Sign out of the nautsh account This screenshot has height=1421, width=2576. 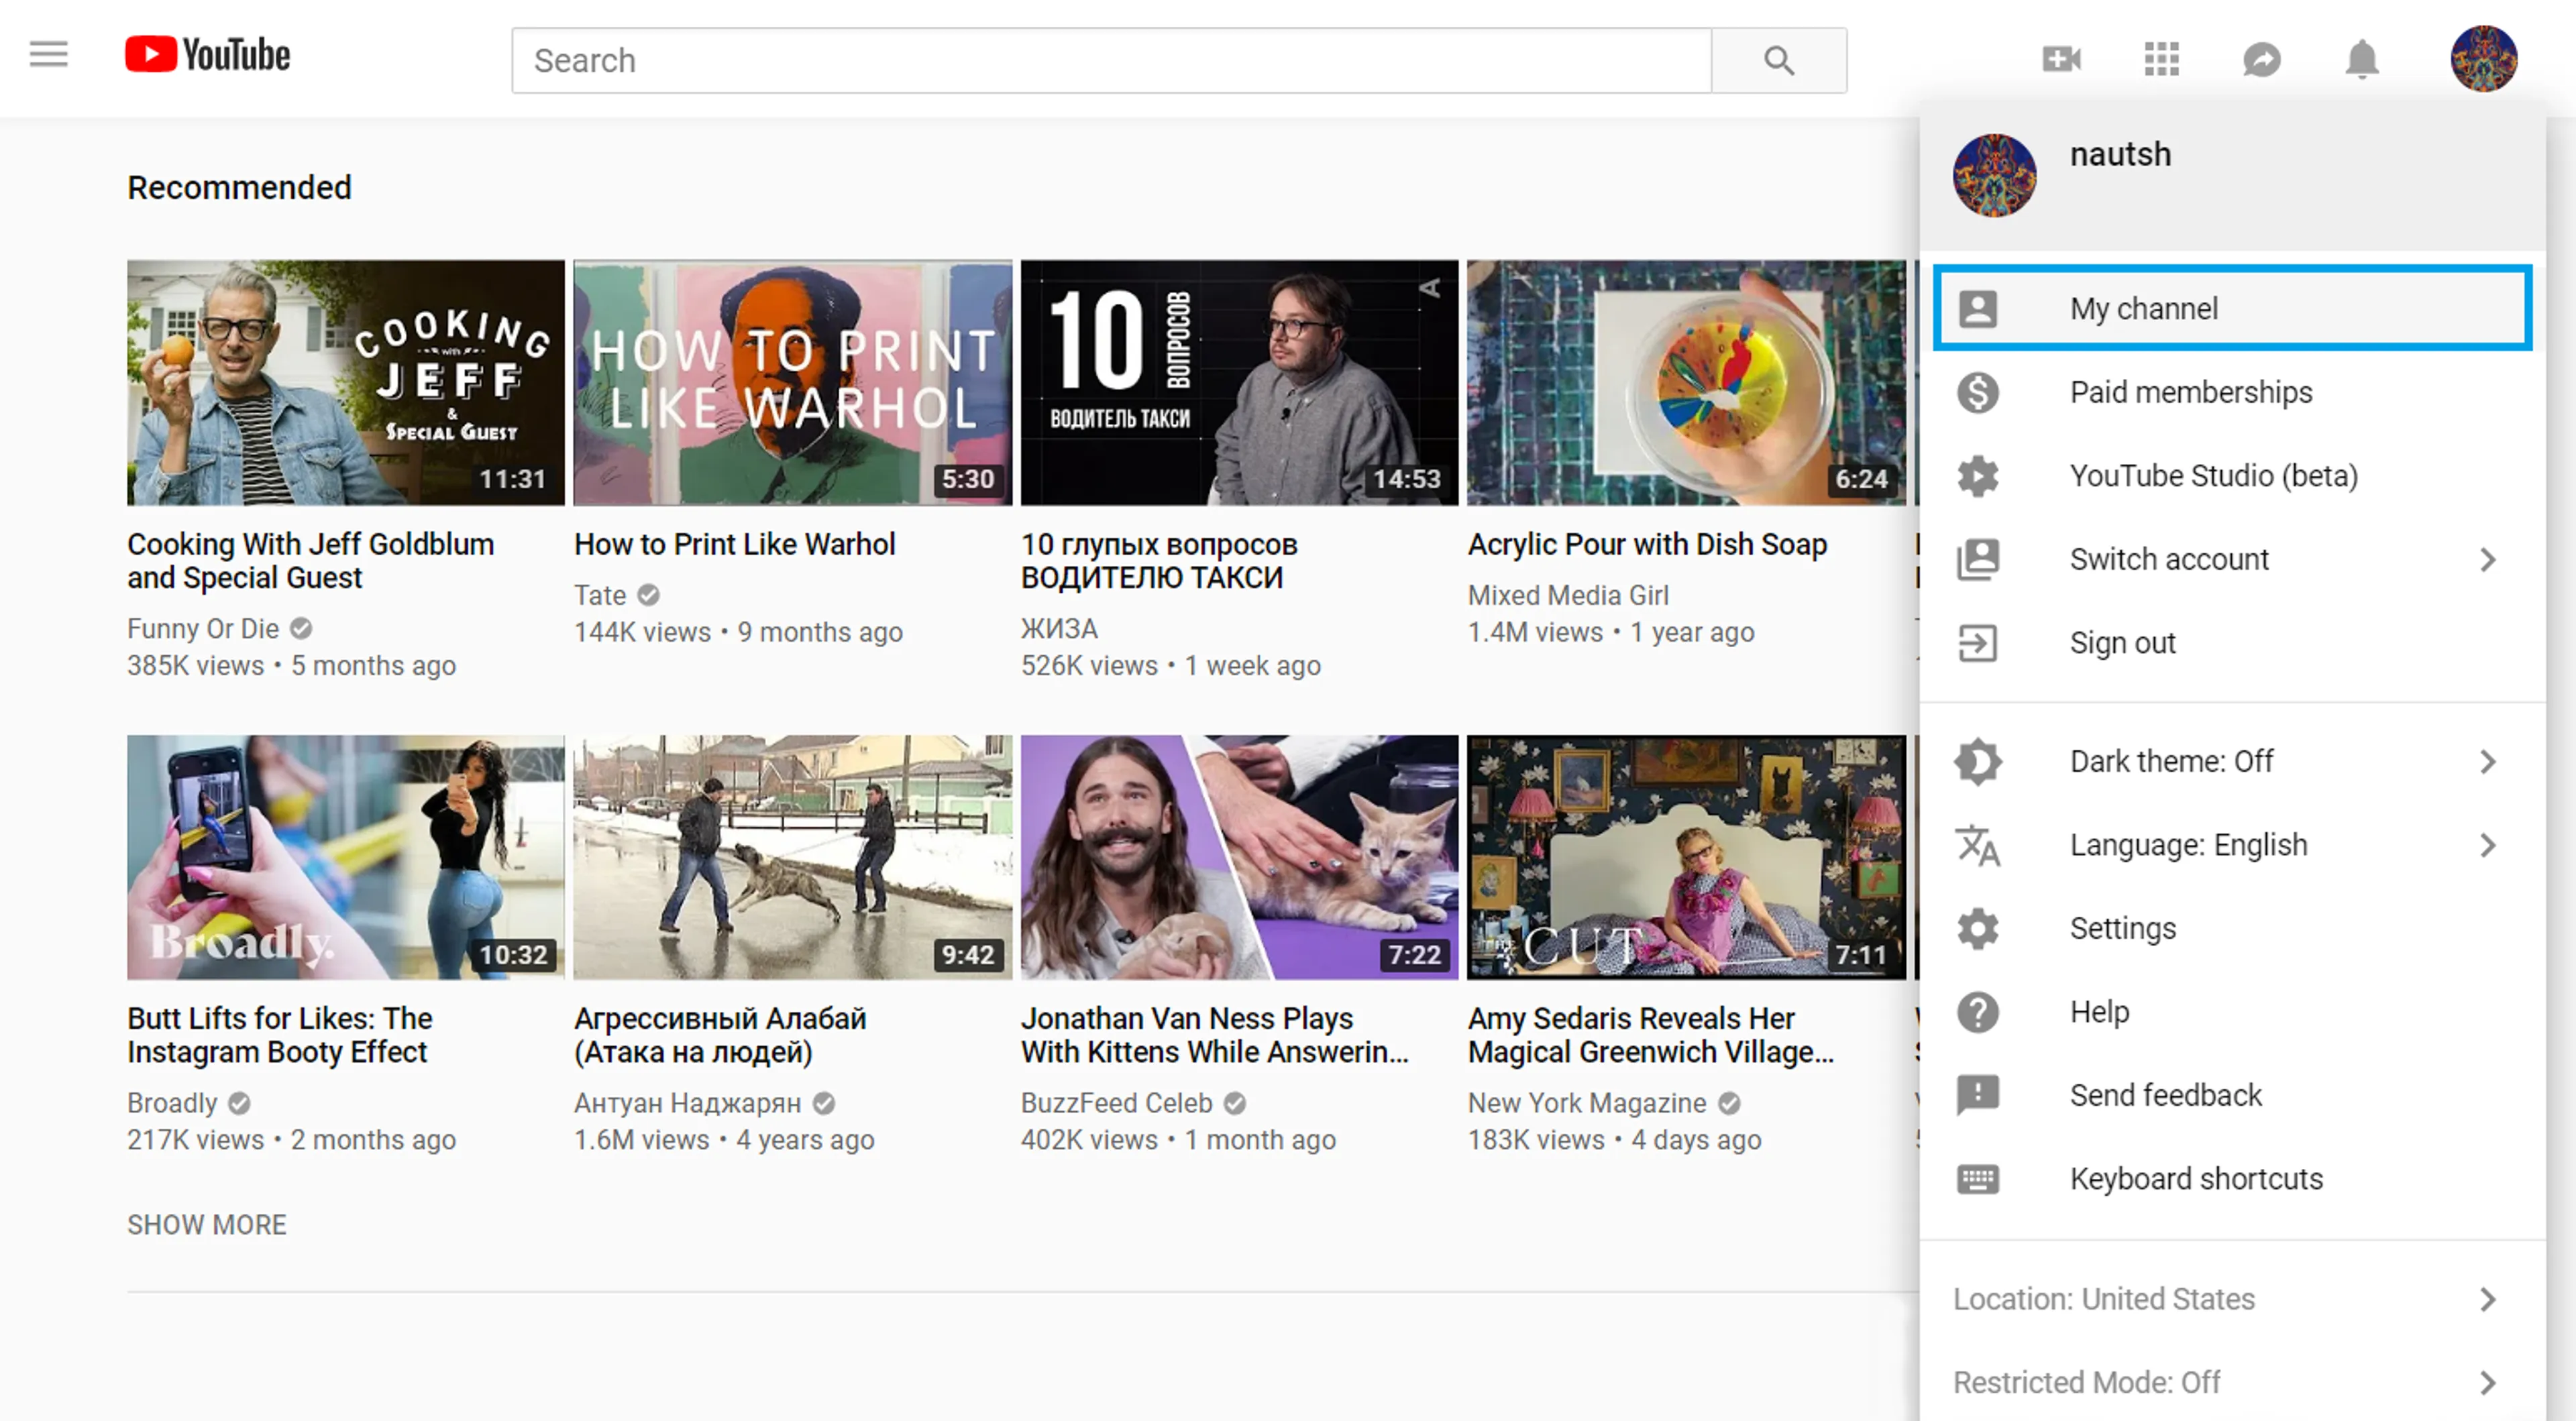pyautogui.click(x=2122, y=642)
